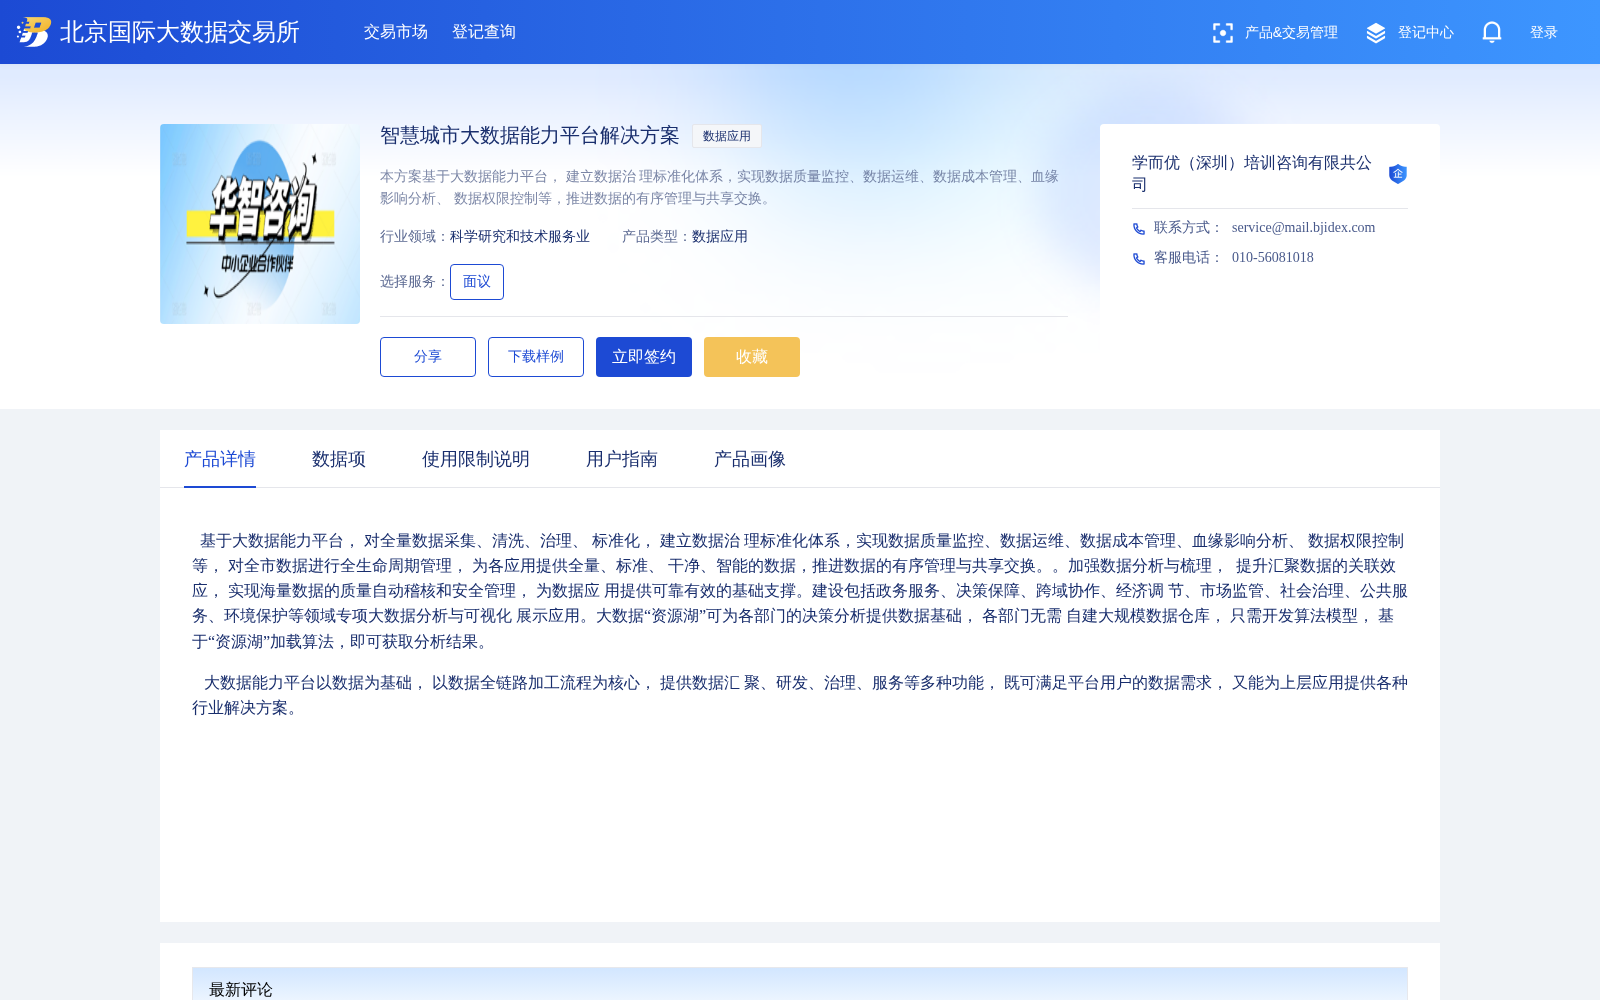
Task: Click the enterprise verified shield badge
Action: (1398, 174)
